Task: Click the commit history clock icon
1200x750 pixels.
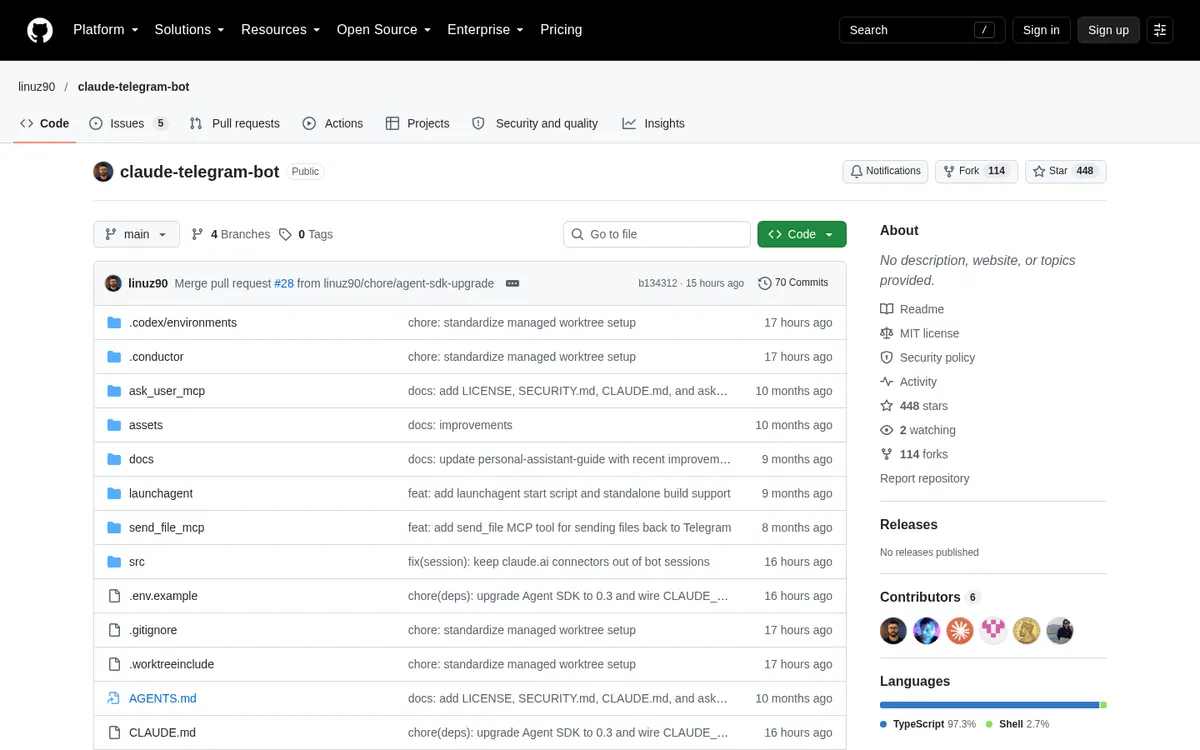Action: [x=765, y=283]
